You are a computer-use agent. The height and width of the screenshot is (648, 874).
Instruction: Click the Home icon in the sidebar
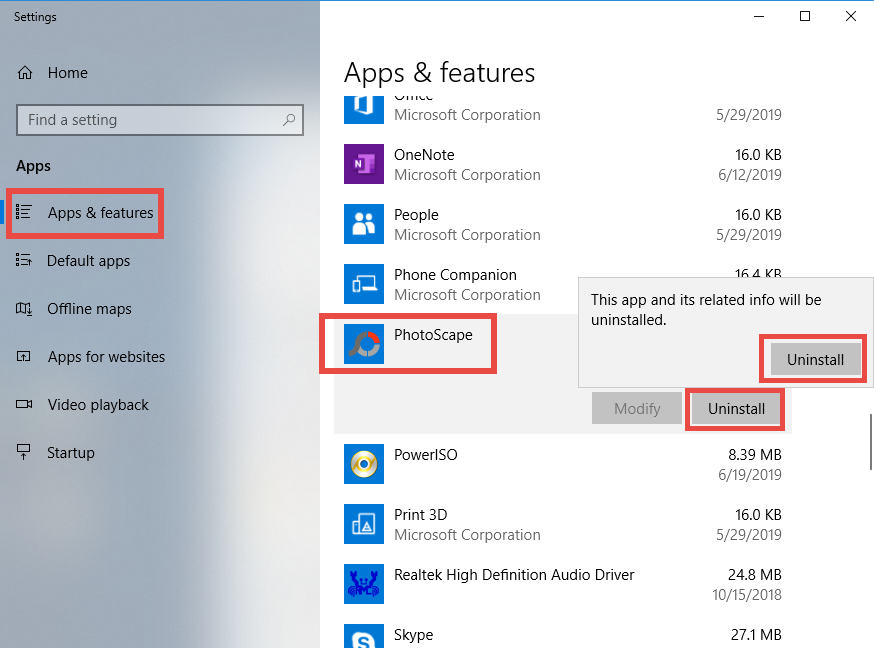[25, 73]
